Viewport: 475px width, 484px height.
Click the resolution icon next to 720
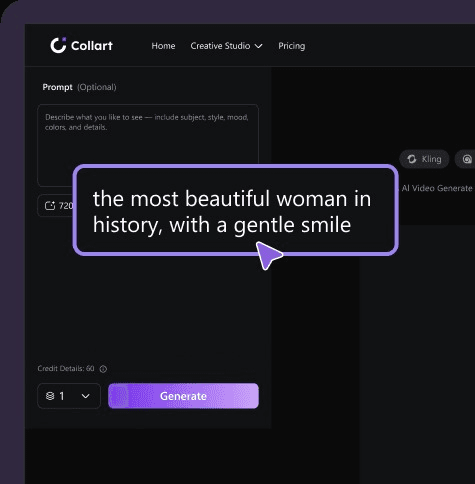click(x=50, y=206)
